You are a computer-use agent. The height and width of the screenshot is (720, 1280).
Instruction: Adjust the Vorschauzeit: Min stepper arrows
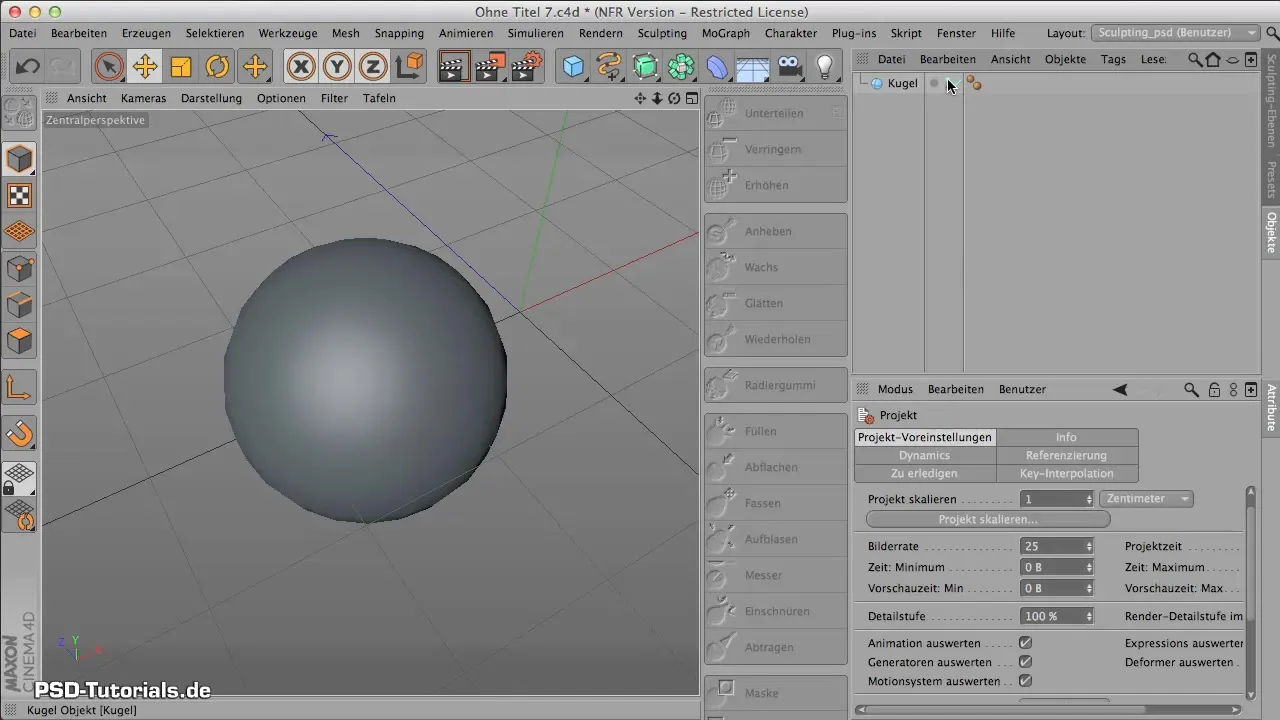[1089, 588]
